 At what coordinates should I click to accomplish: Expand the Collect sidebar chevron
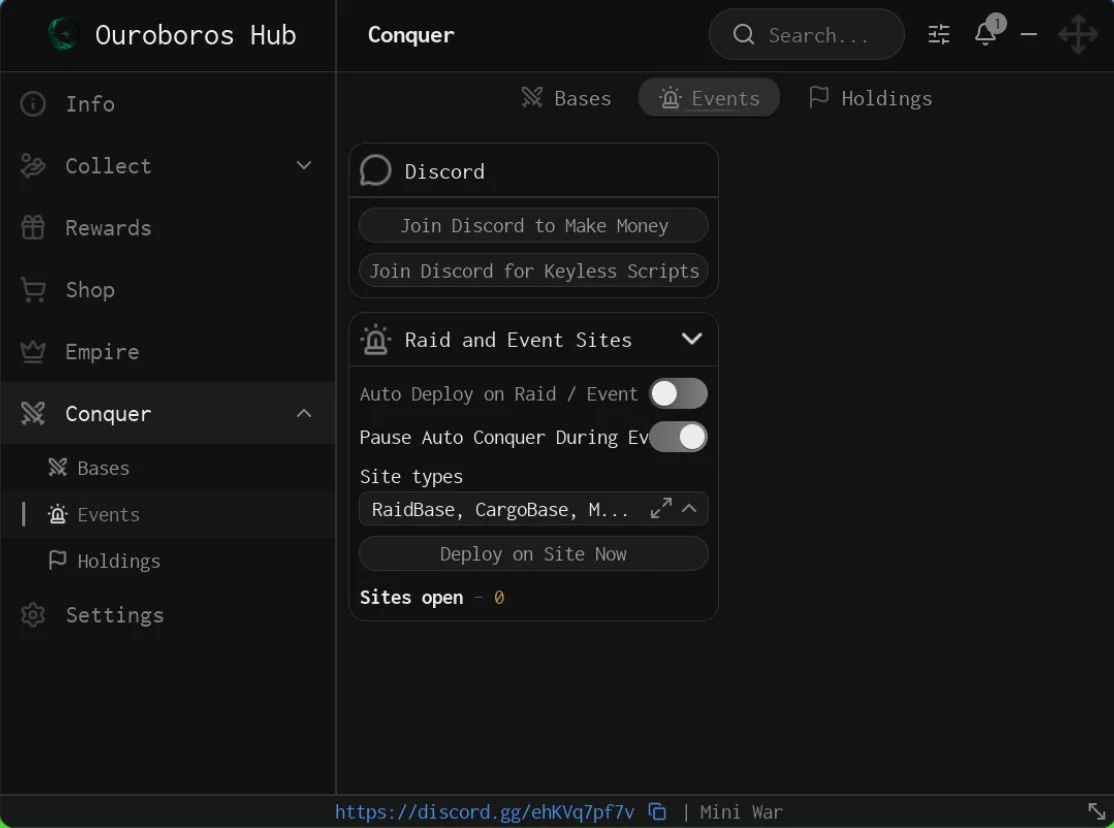(x=303, y=166)
